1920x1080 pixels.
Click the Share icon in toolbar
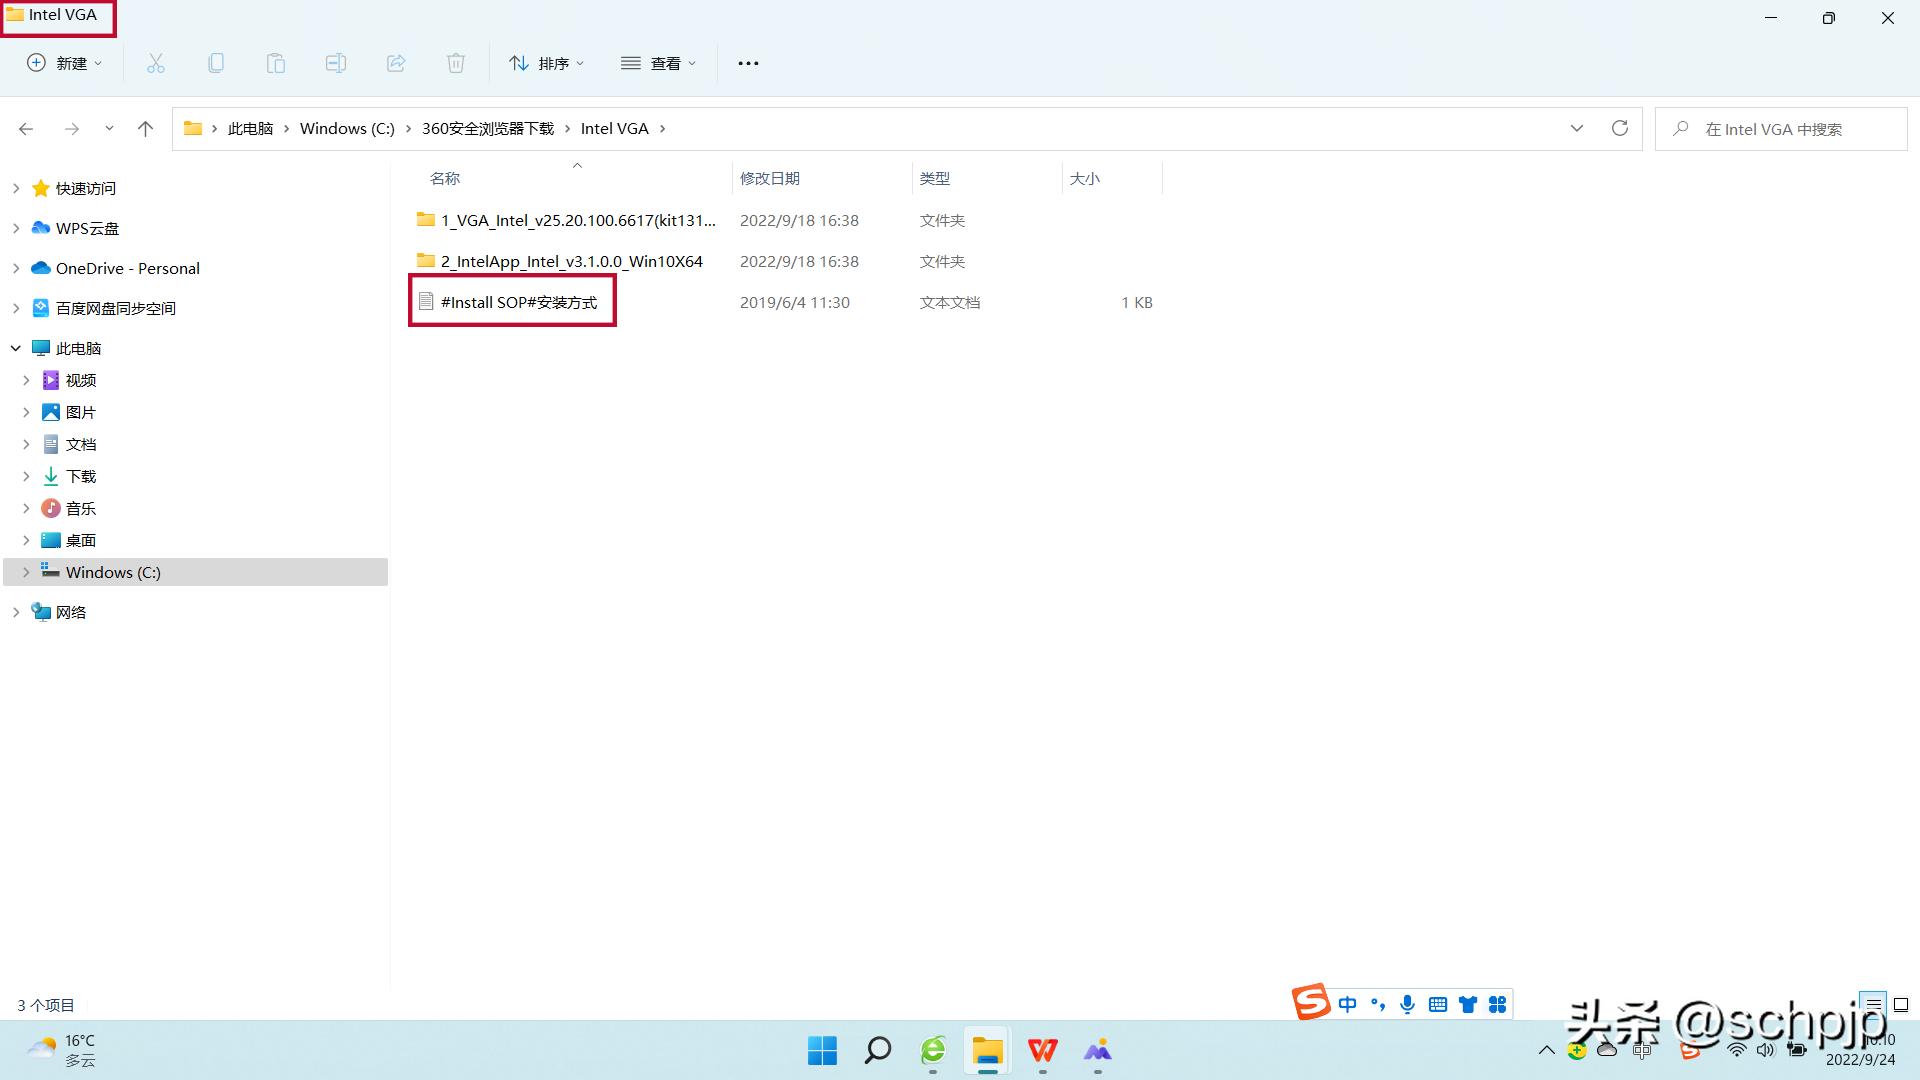coord(396,63)
